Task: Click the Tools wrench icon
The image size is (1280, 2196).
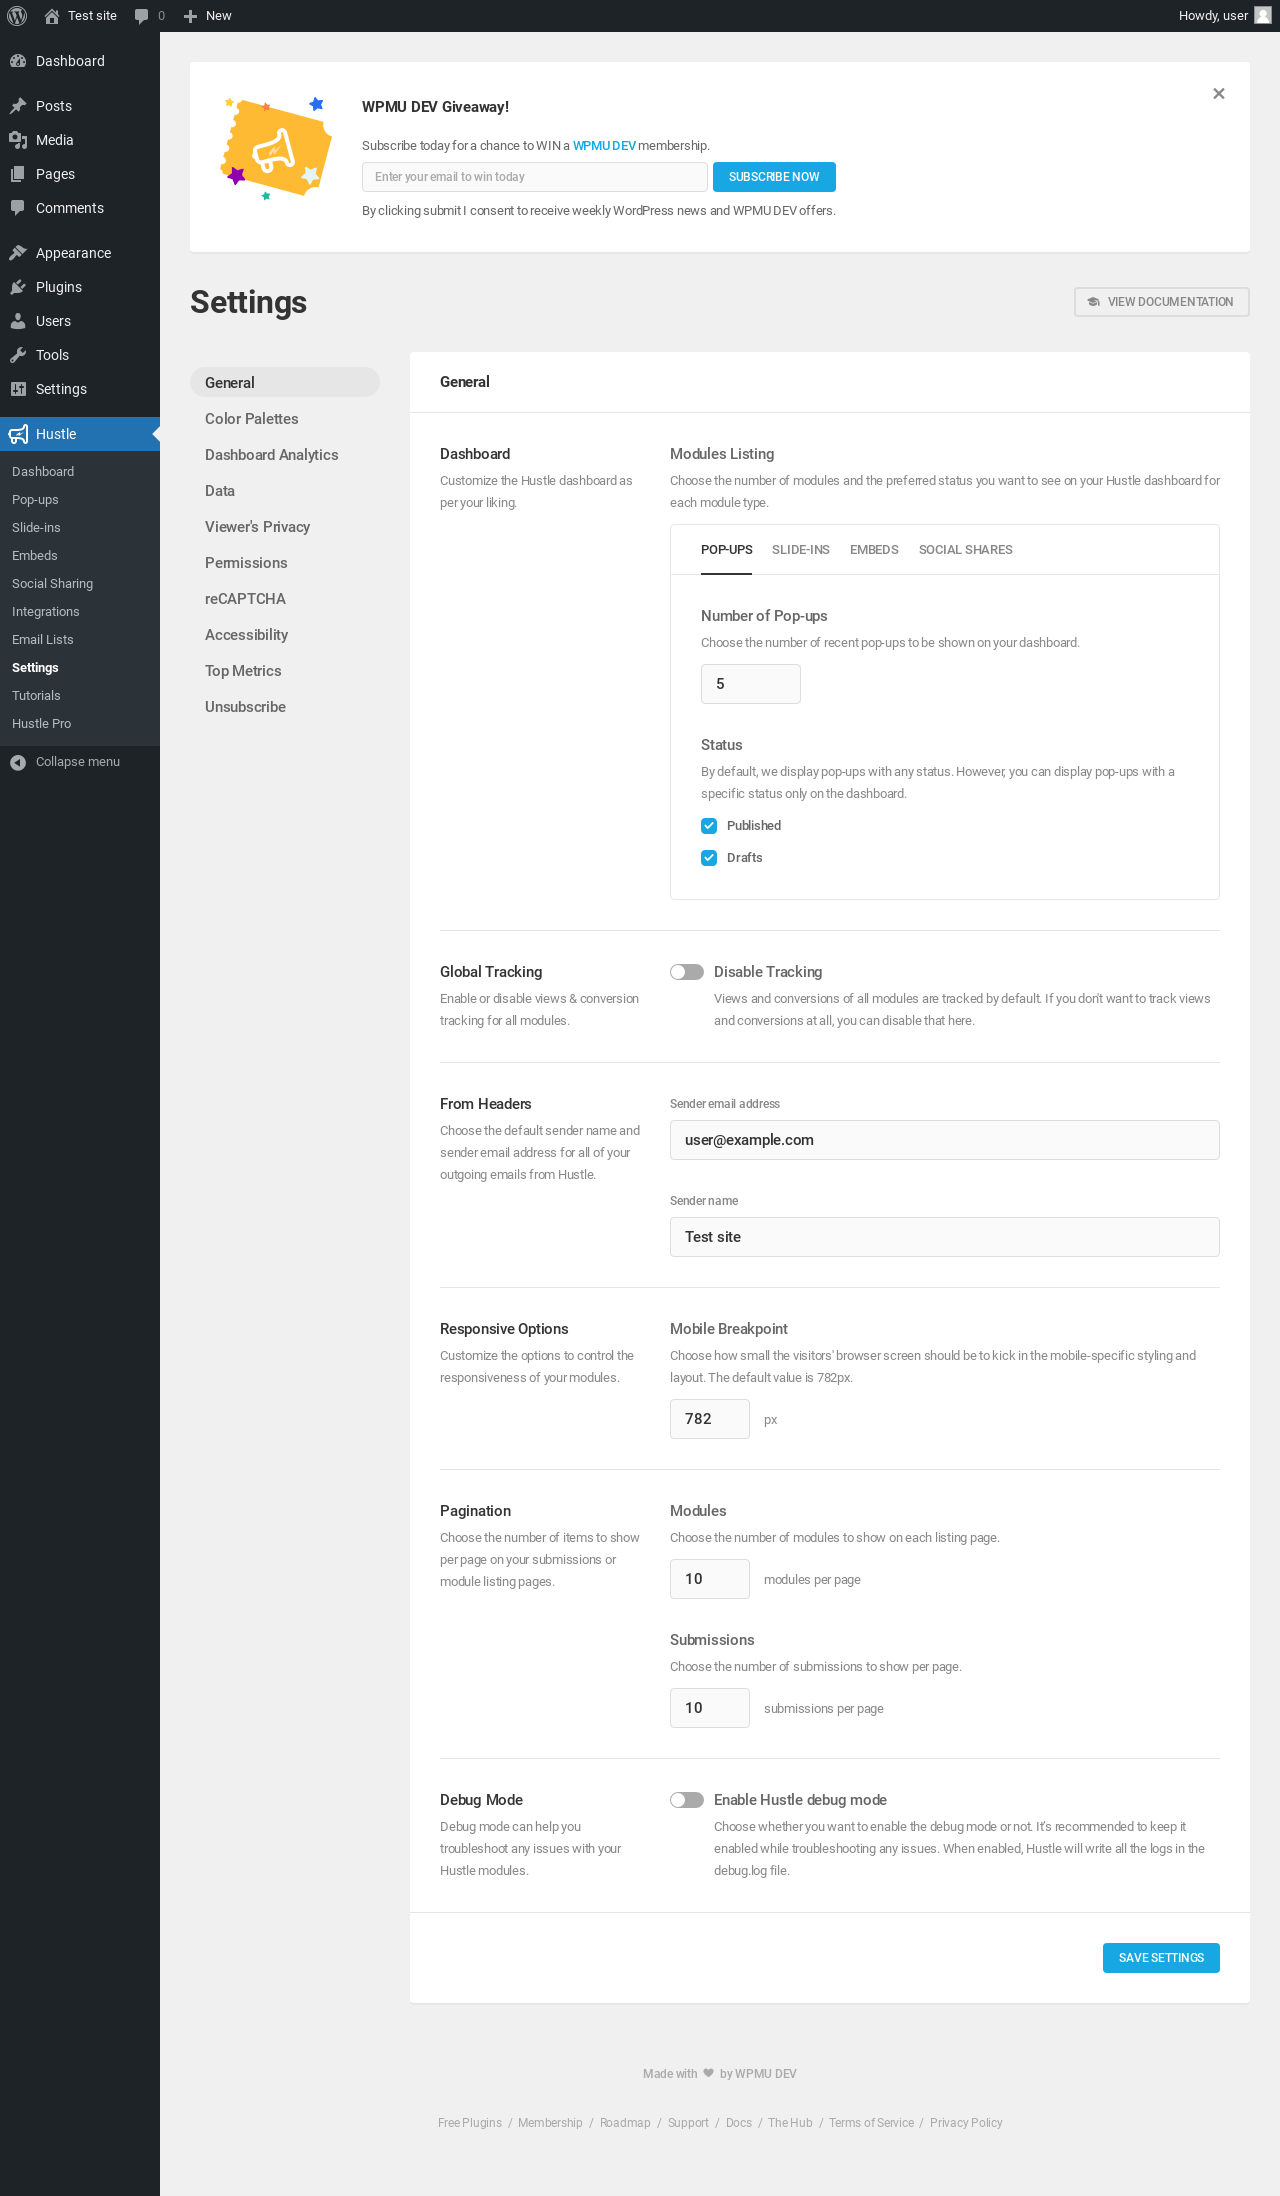Action: pos(18,355)
